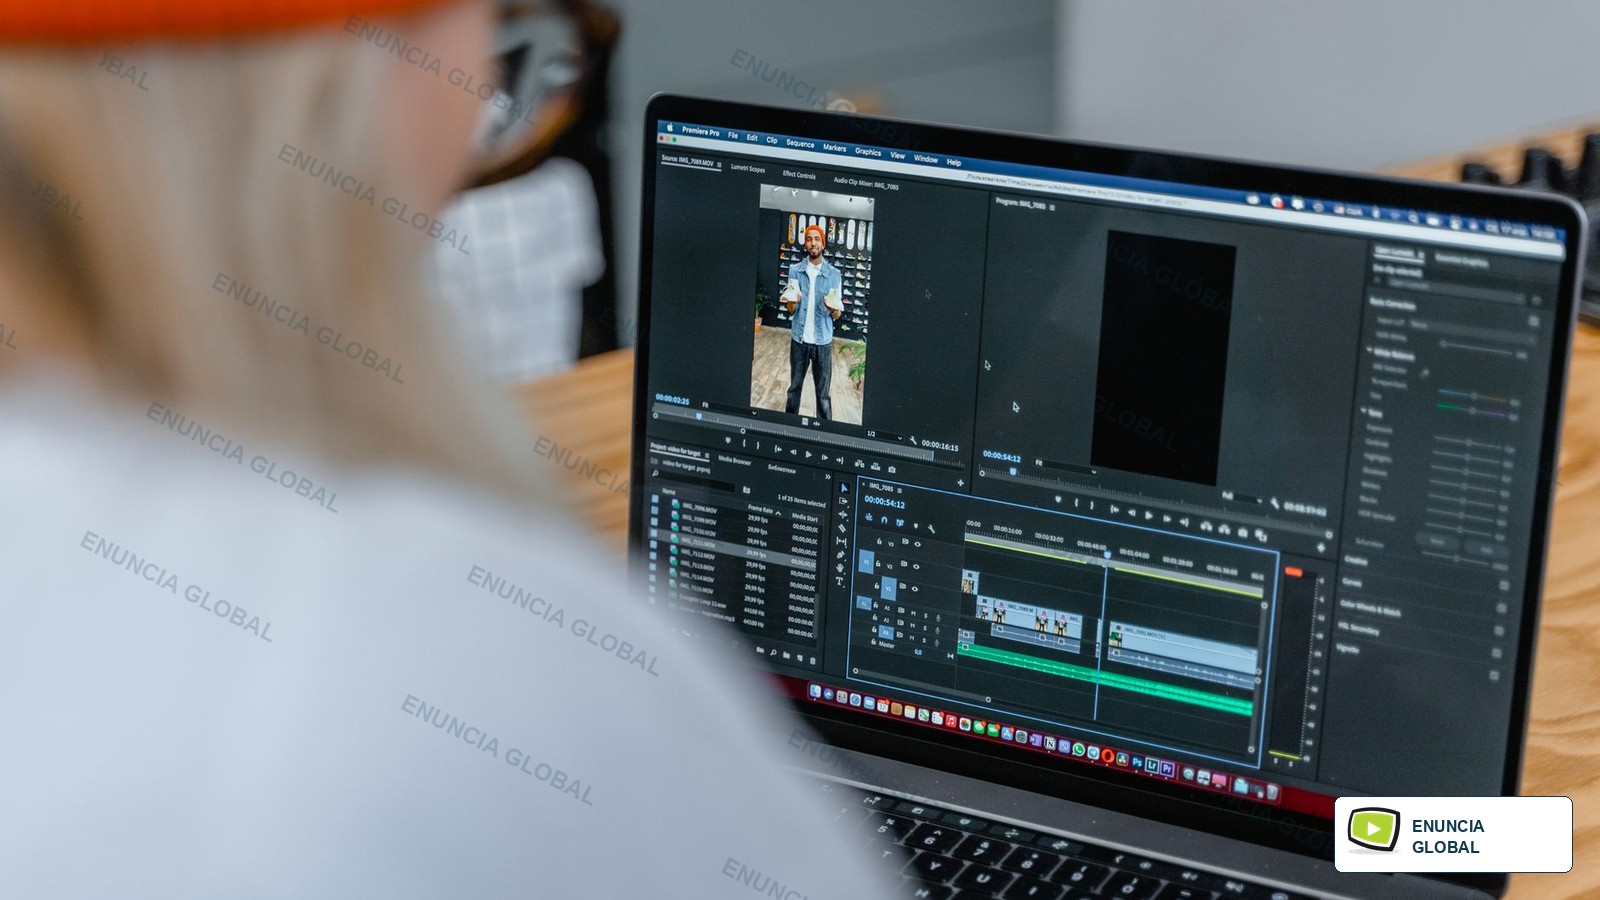Click Overwrite button in Source monitor
Screen dimensions: 1600x900
(875, 466)
